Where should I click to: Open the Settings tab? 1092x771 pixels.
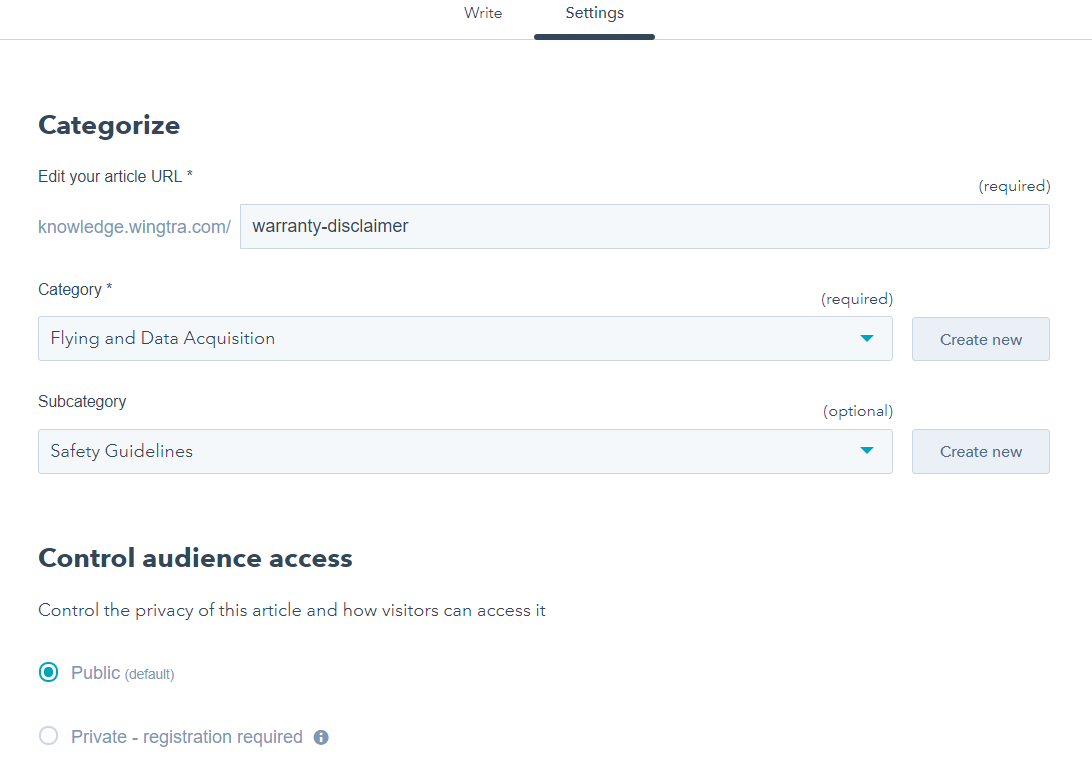click(x=594, y=14)
